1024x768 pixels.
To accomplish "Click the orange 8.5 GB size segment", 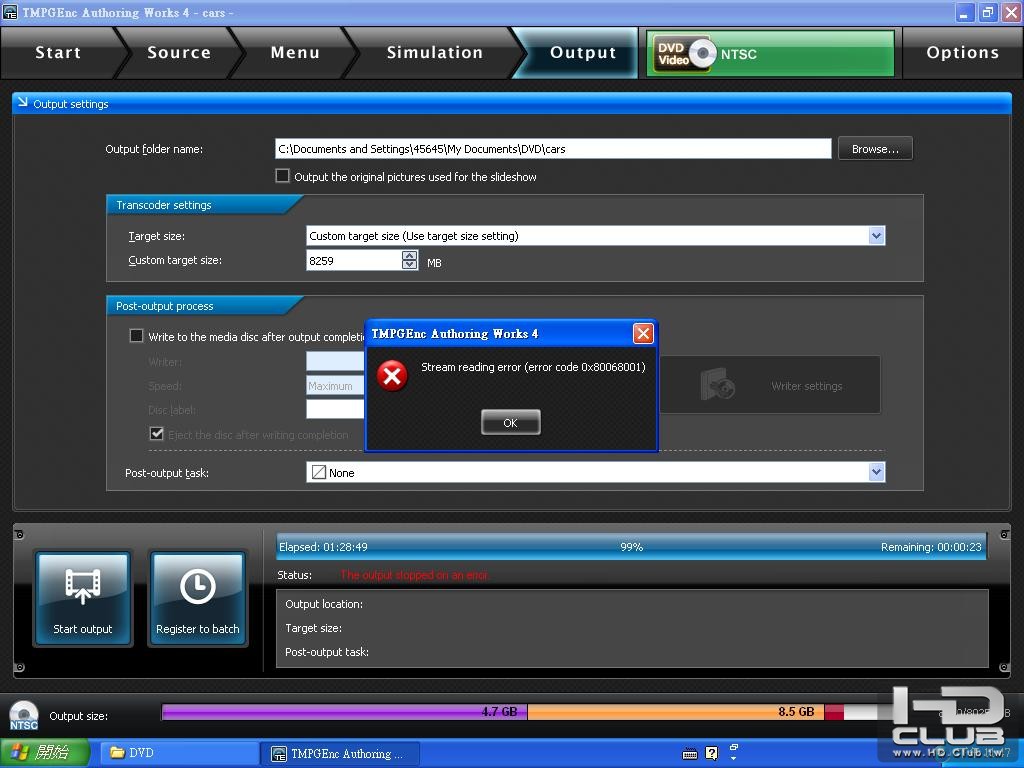I will (676, 712).
